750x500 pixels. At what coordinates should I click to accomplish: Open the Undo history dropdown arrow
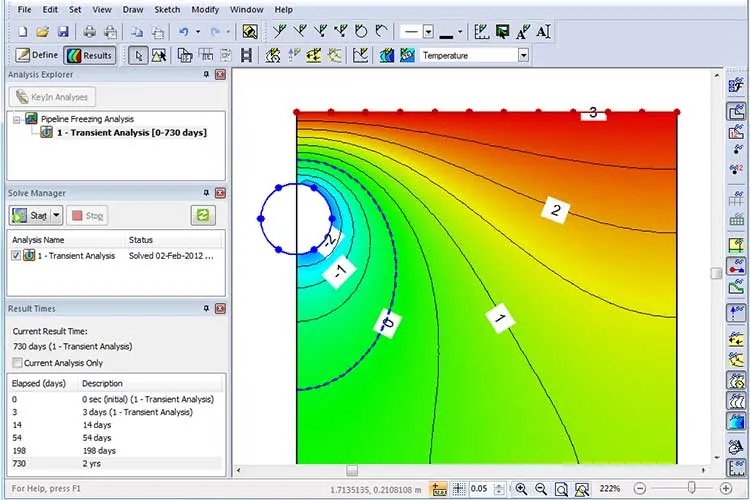click(198, 32)
